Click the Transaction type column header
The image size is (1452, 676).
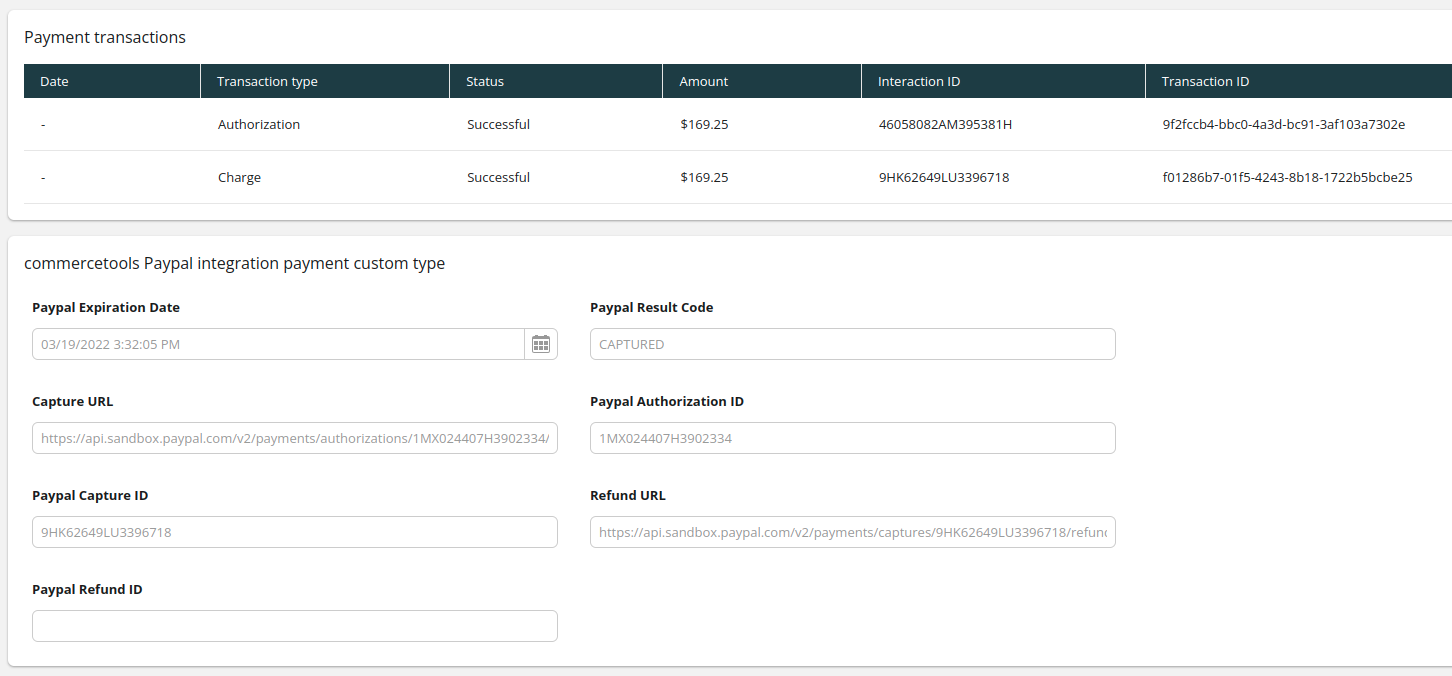[267, 81]
